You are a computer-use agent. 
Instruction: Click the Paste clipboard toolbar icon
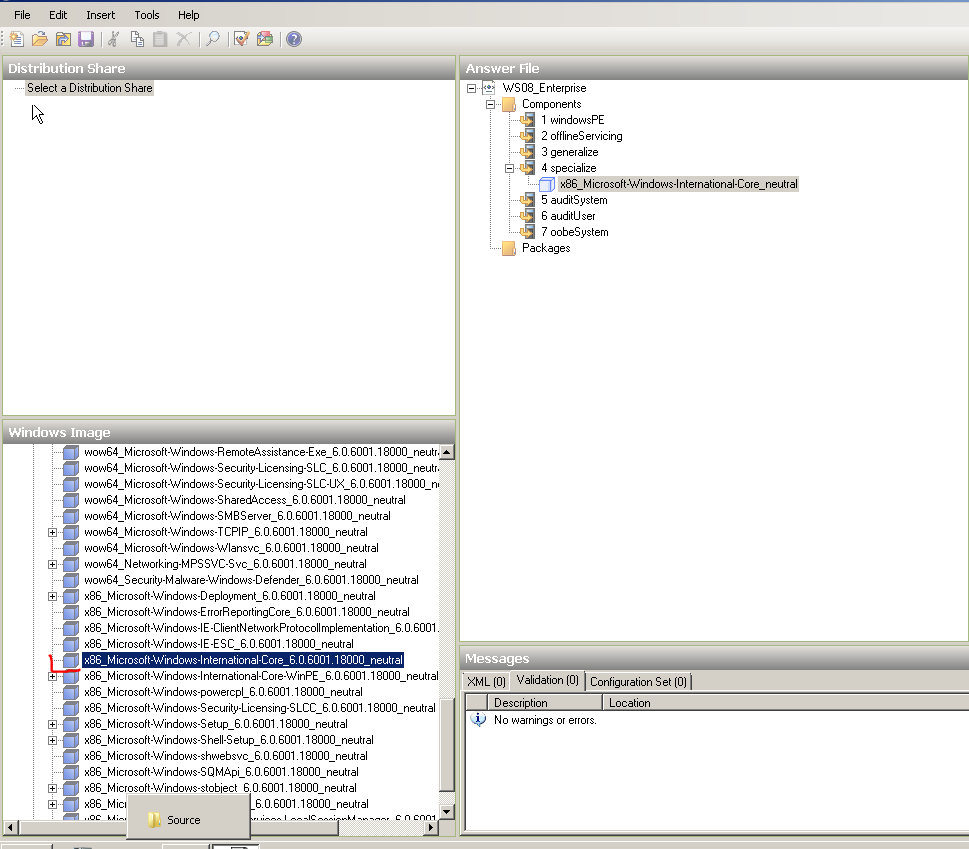click(x=160, y=40)
